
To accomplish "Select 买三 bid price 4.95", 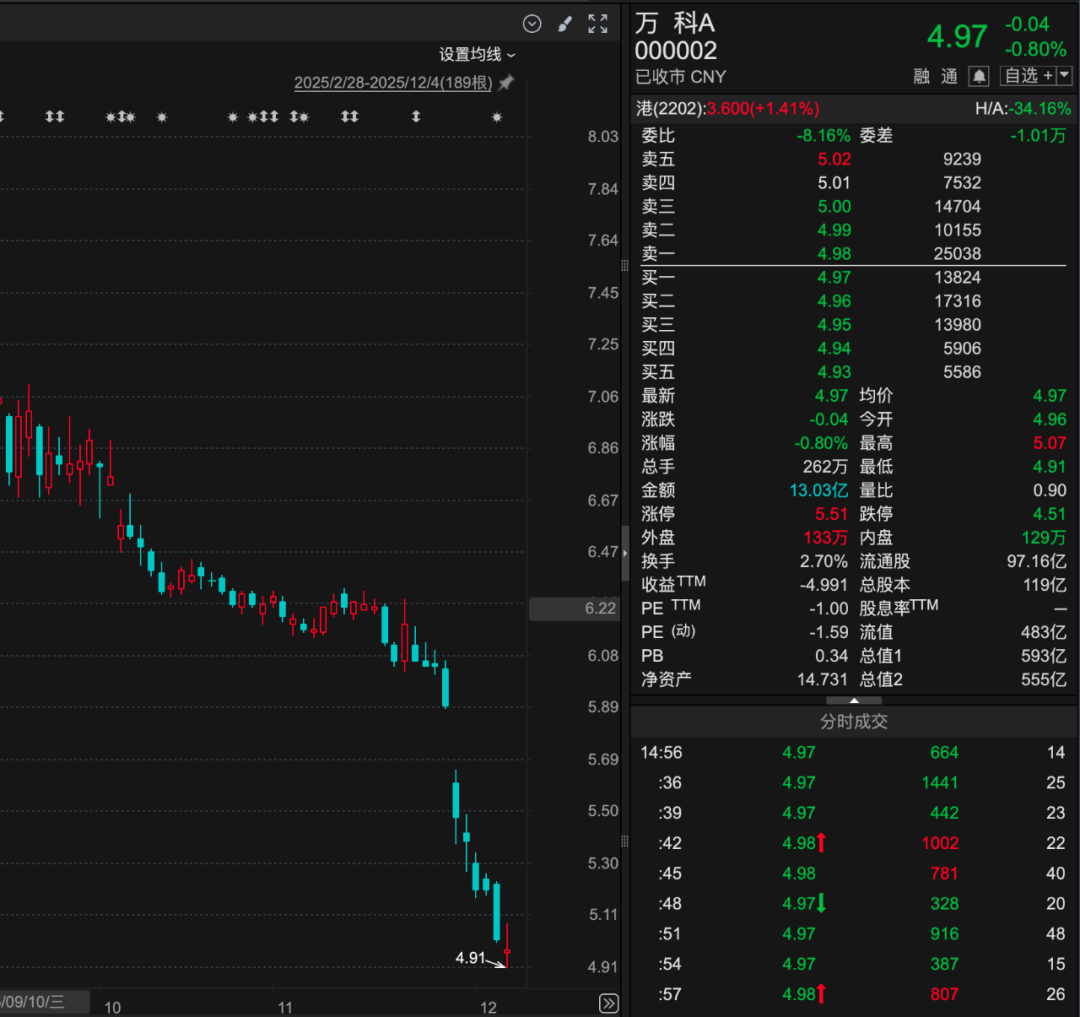I will tap(834, 325).
